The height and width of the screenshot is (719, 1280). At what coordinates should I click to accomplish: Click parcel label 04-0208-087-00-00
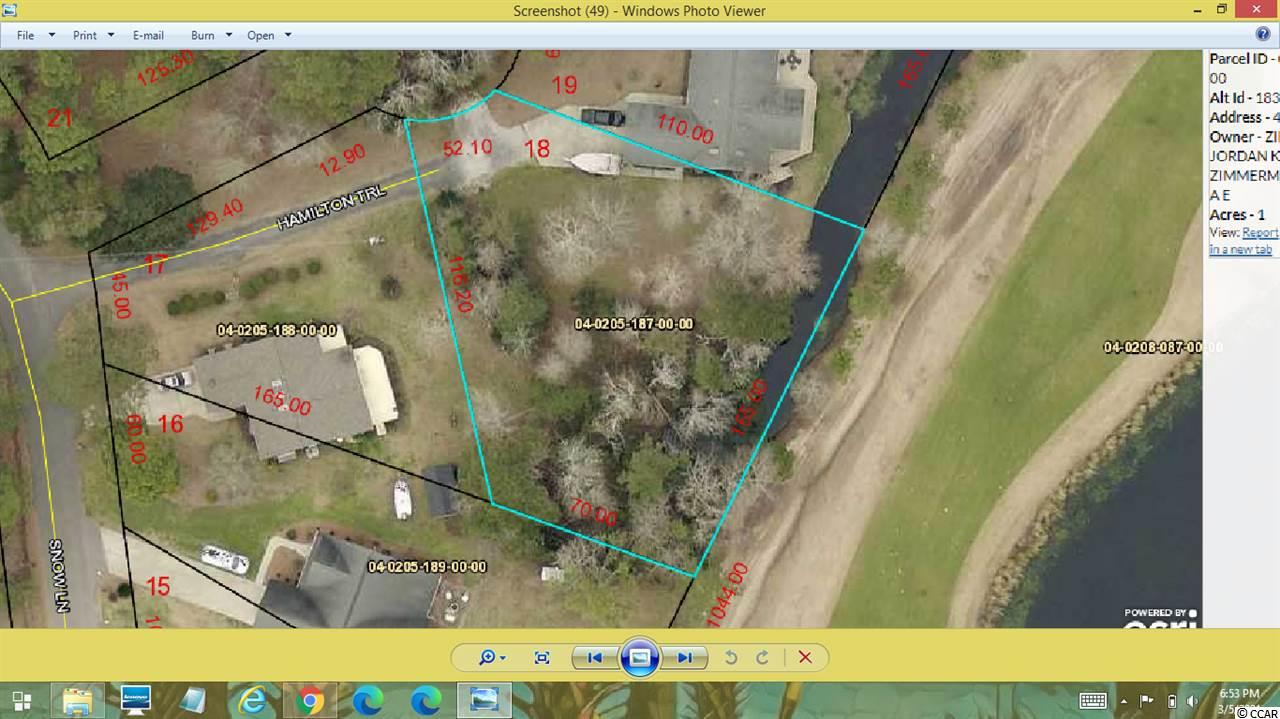1163,347
